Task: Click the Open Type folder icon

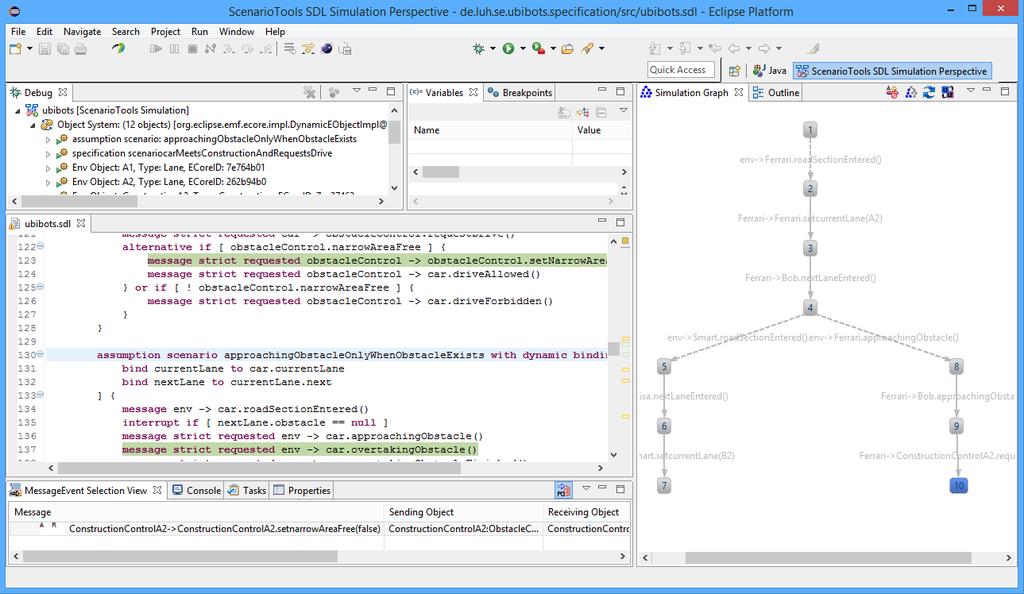Action: click(568, 48)
